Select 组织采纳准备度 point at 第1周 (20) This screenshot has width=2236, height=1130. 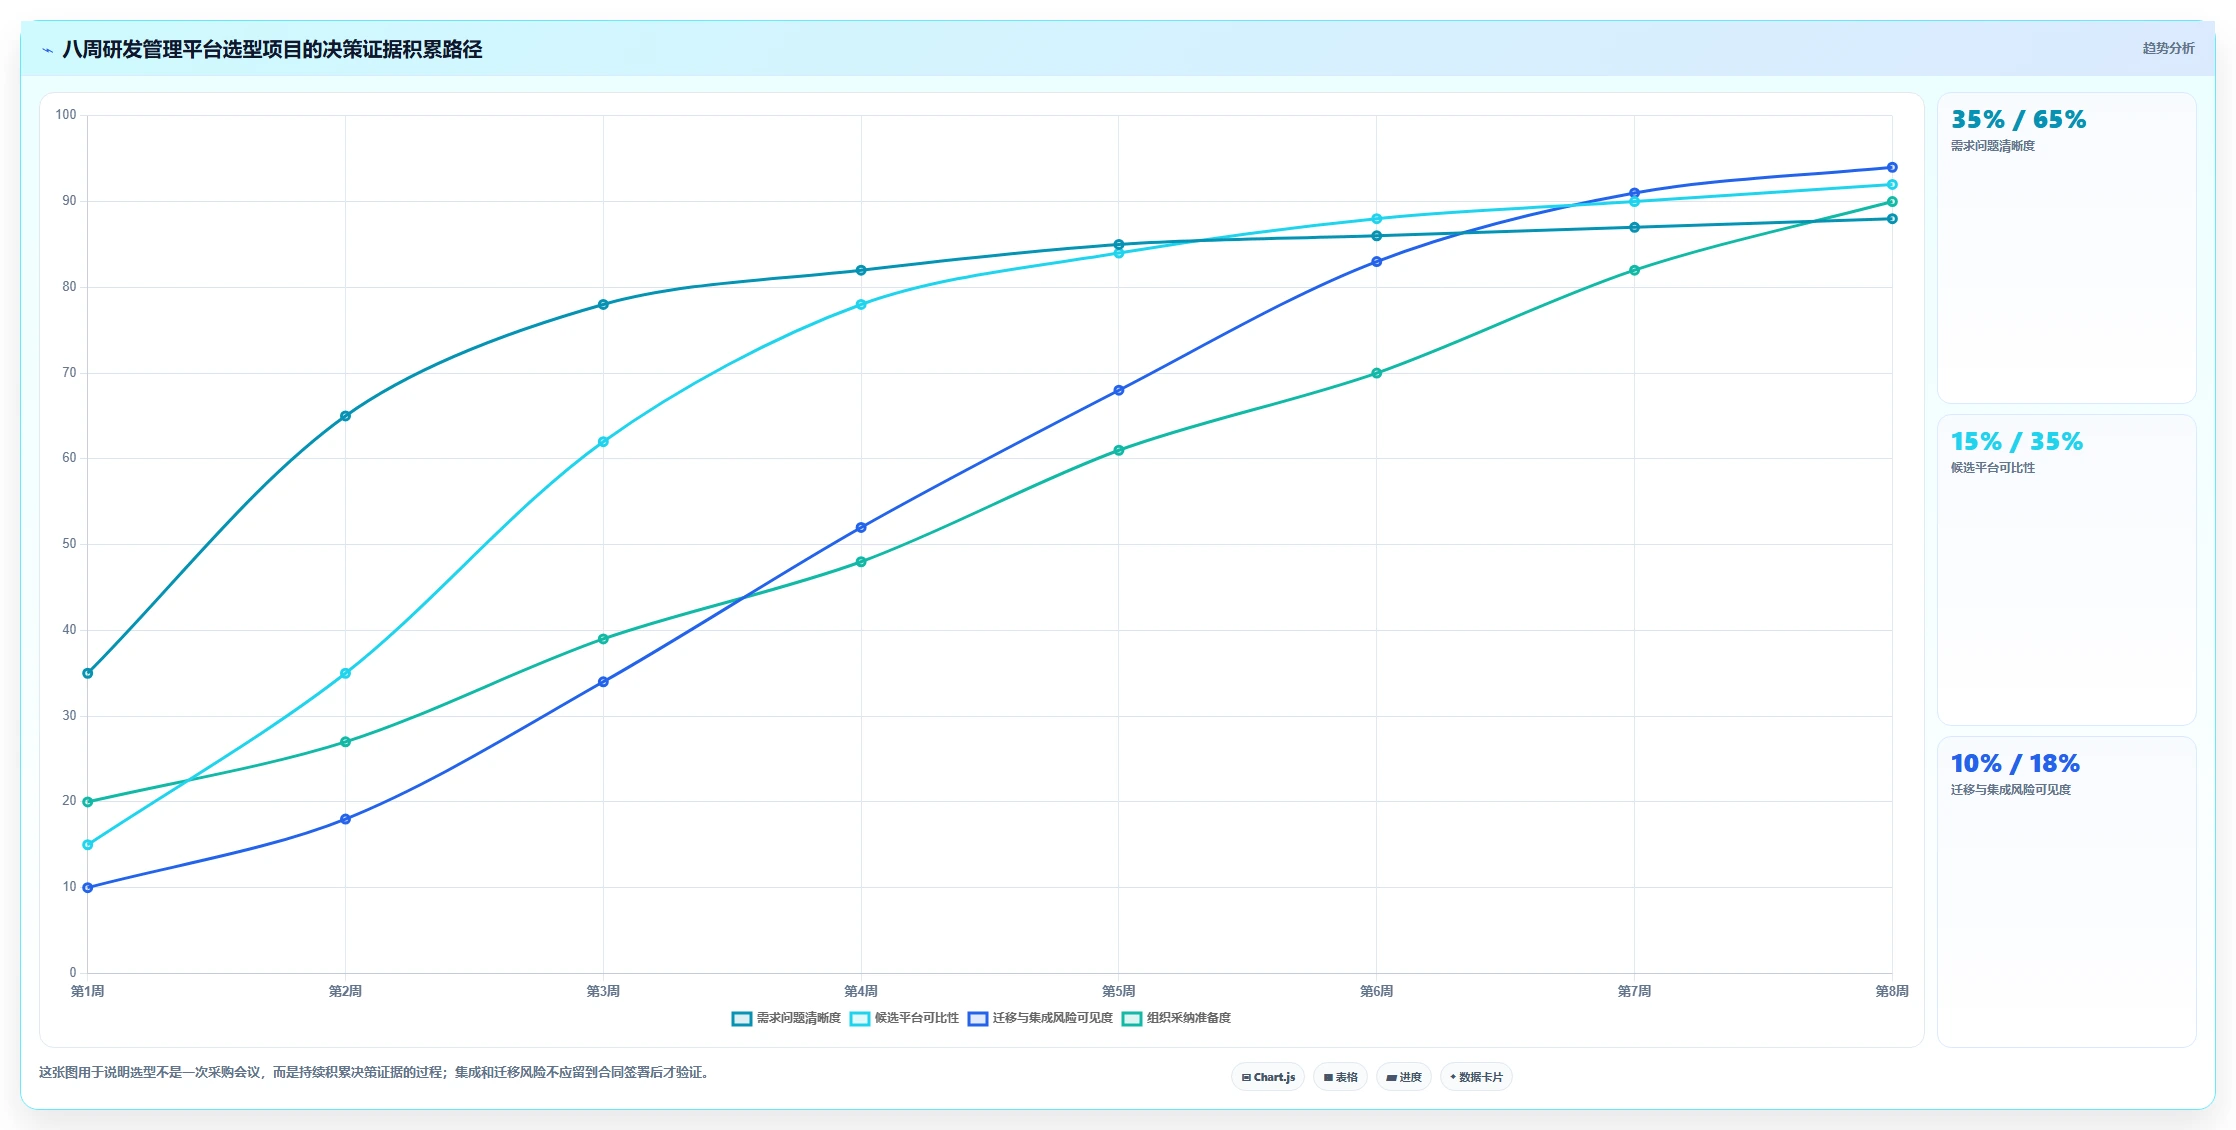[88, 802]
